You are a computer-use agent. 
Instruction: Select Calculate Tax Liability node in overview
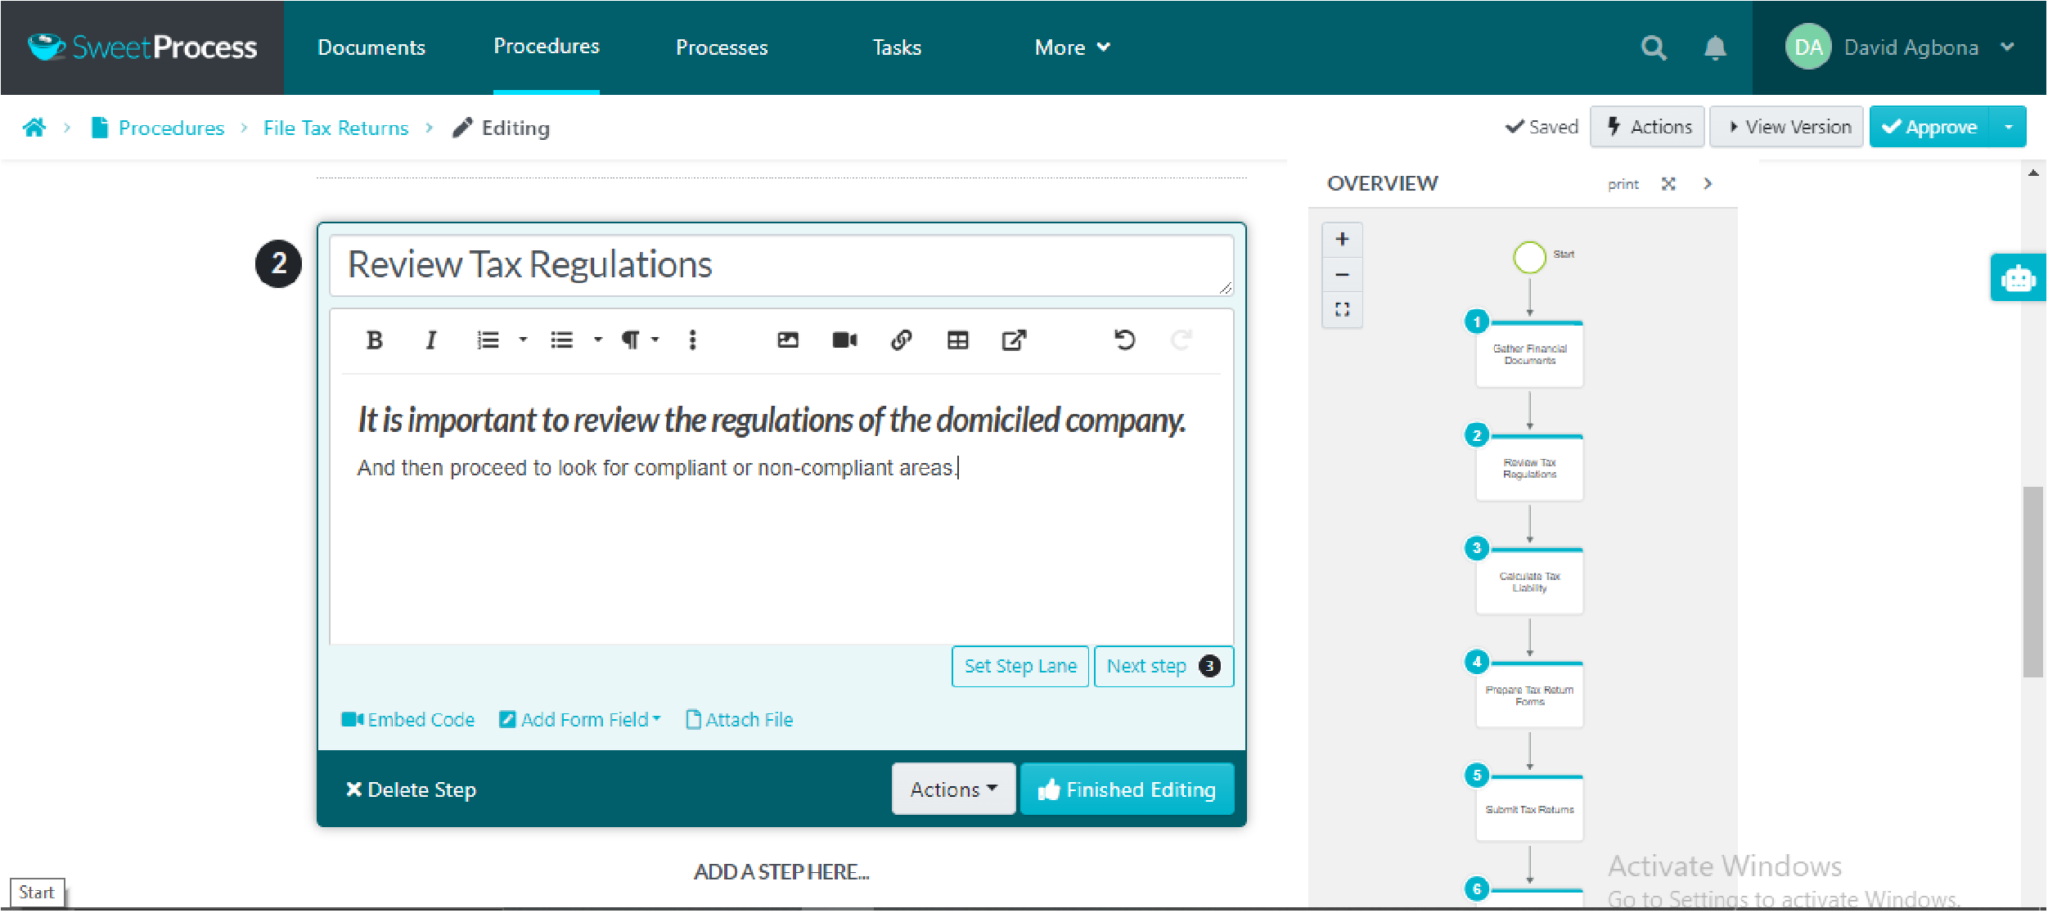(1529, 581)
